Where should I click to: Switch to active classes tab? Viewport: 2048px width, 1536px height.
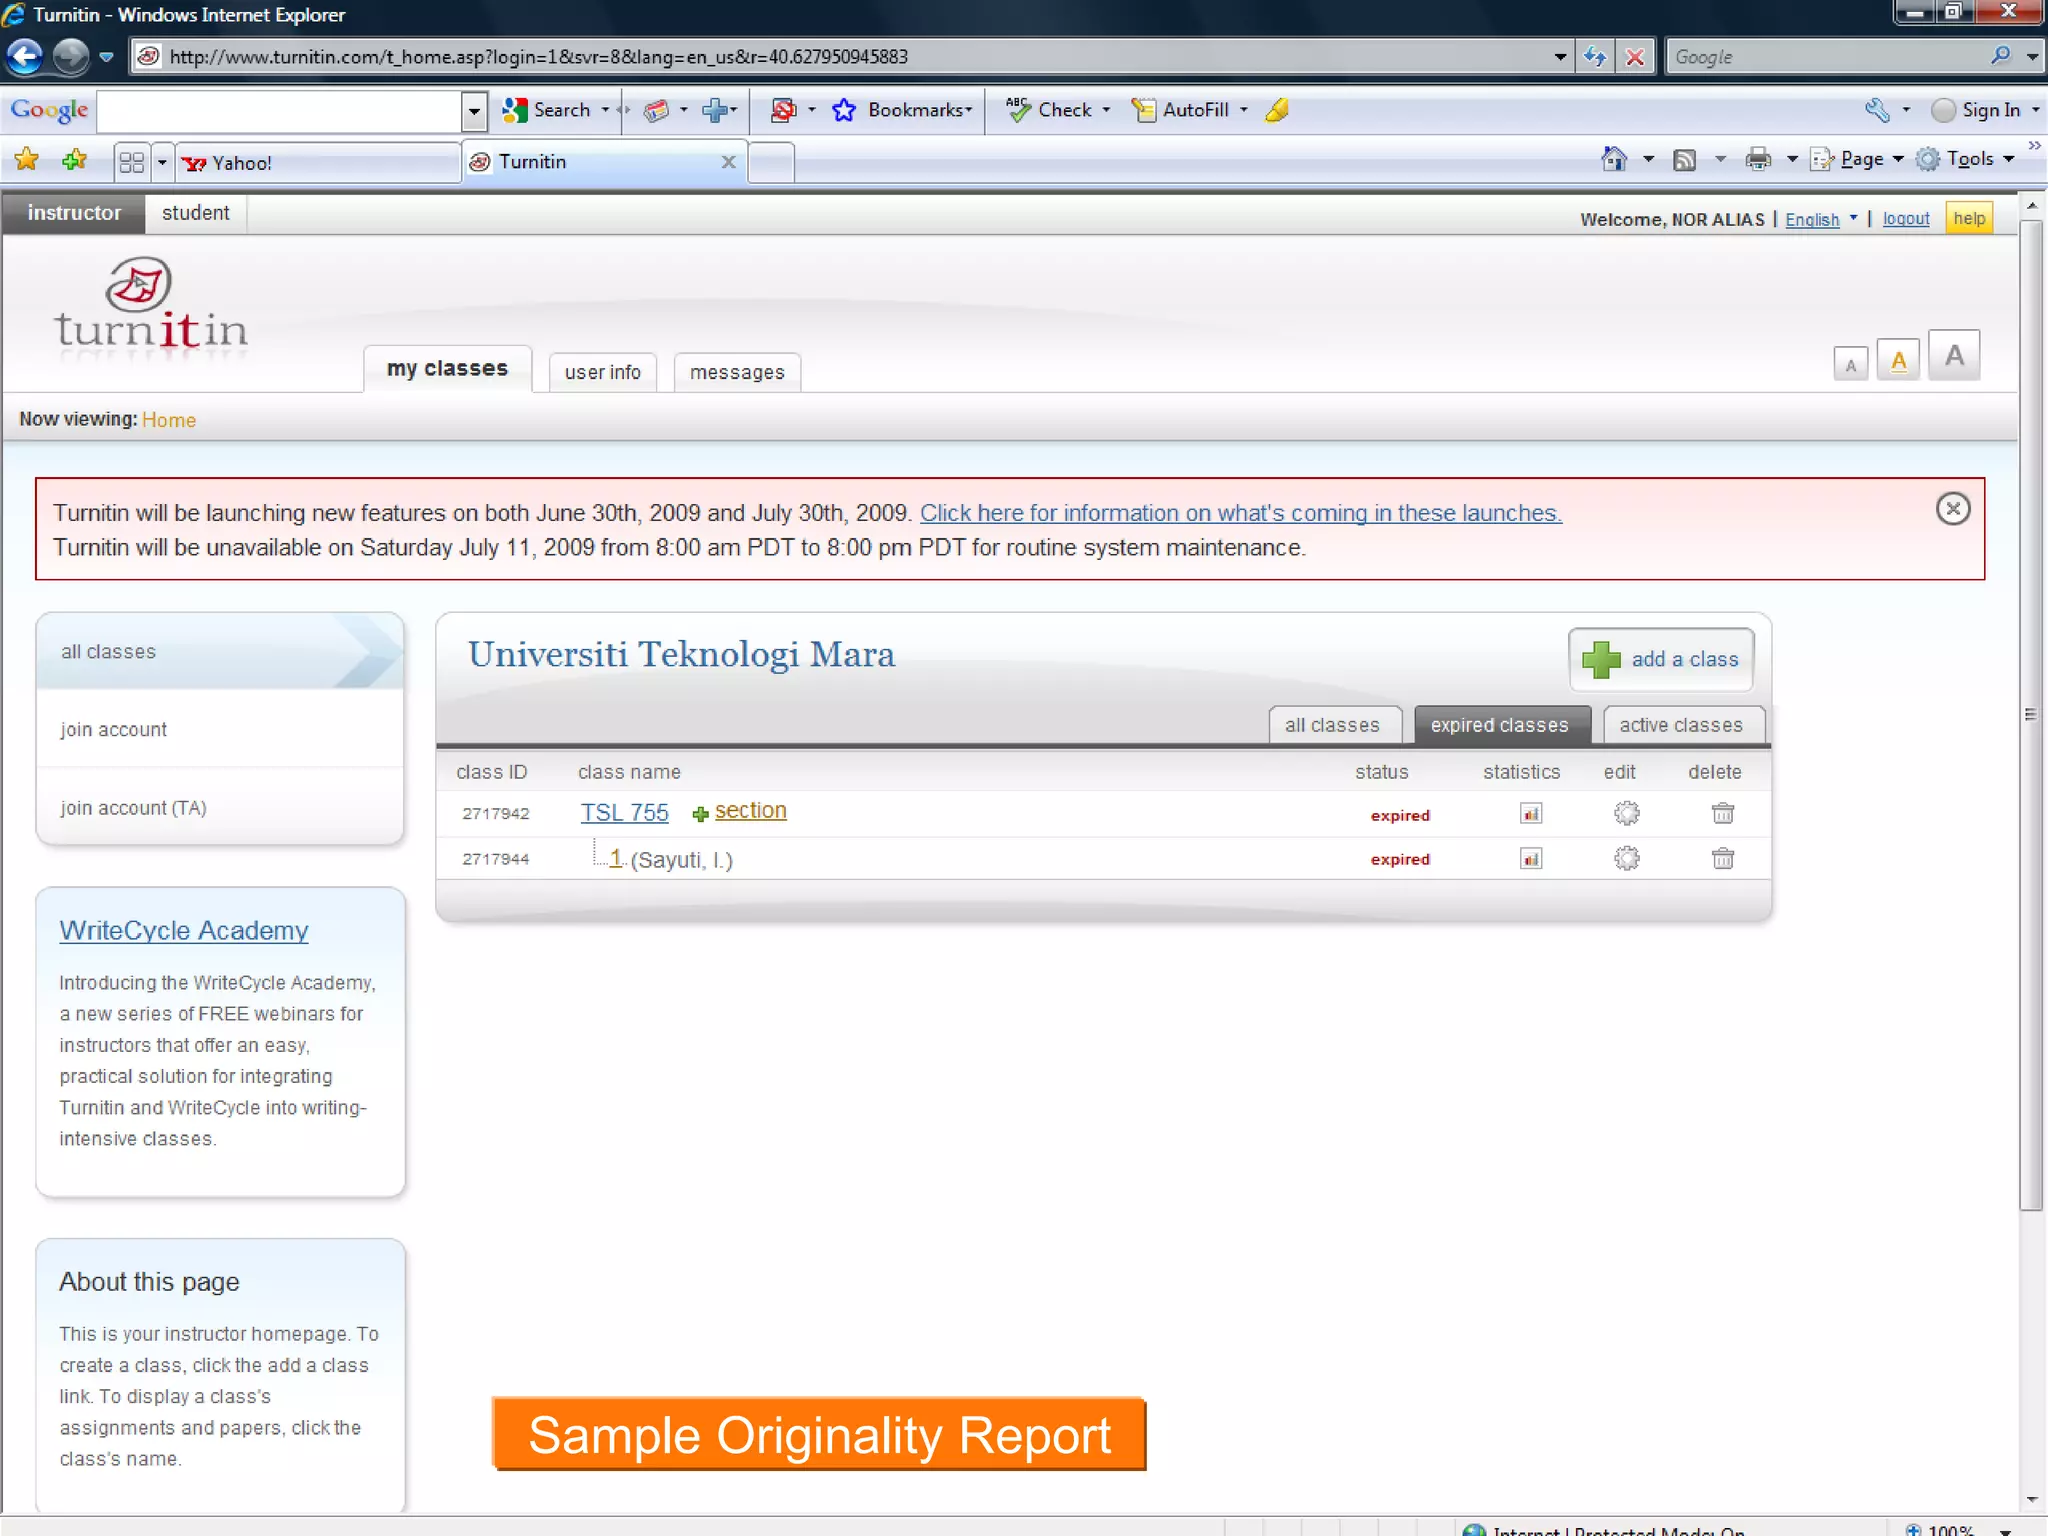(1680, 725)
